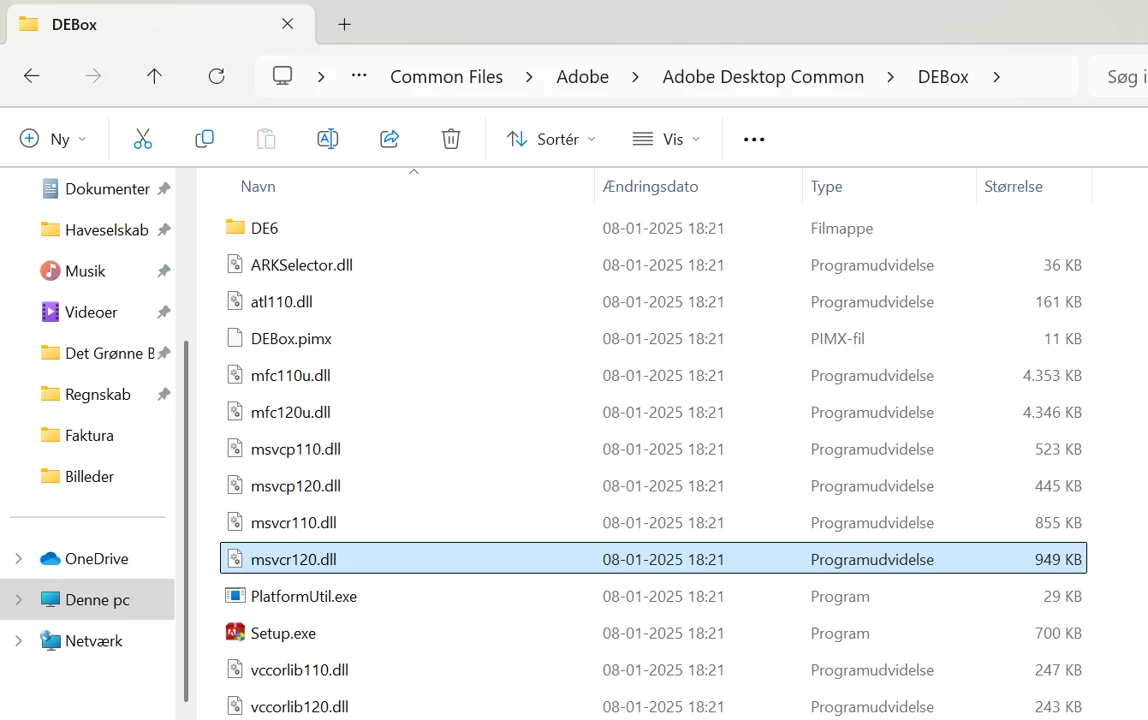Click the sidebar vertical scrollbar
Image resolution: width=1148 pixels, height=720 pixels.
point(186,522)
